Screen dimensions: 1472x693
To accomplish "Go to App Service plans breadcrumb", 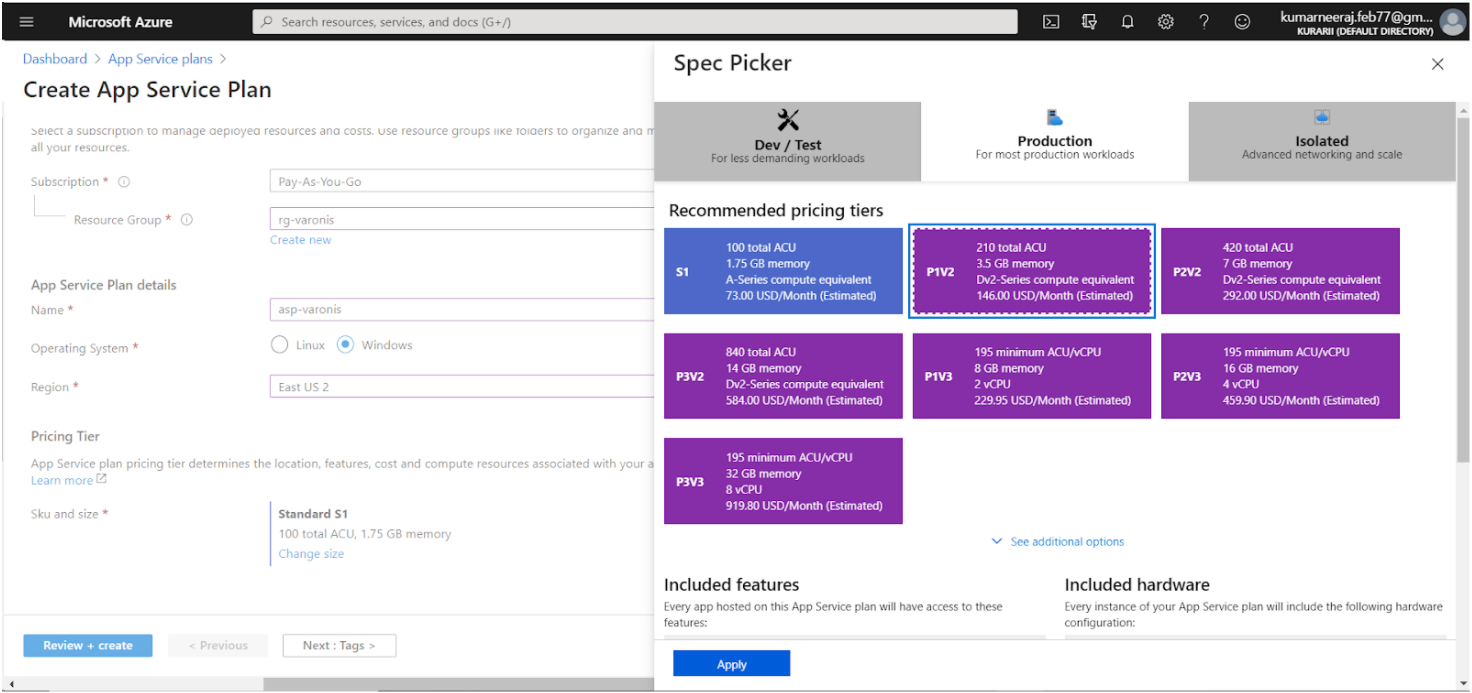I will pyautogui.click(x=160, y=59).
